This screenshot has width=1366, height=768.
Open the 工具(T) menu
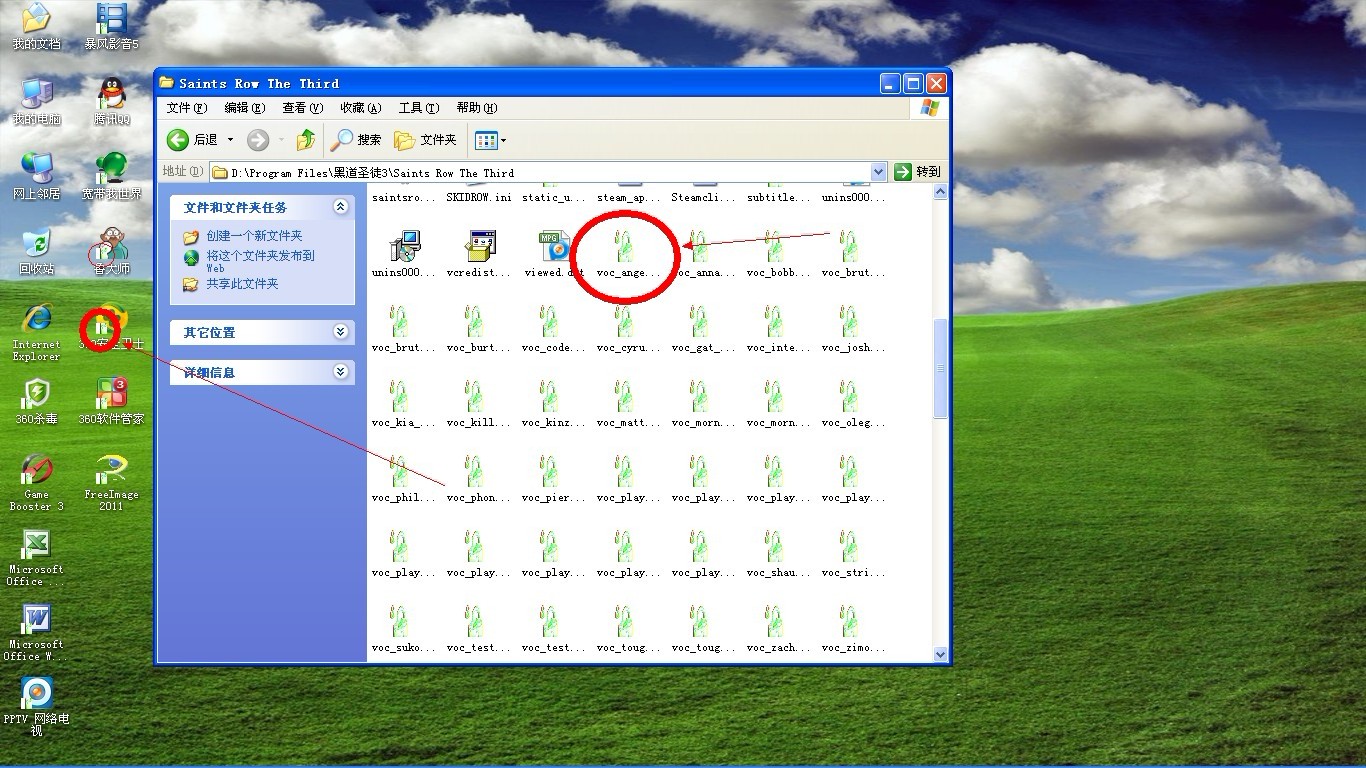[418, 108]
